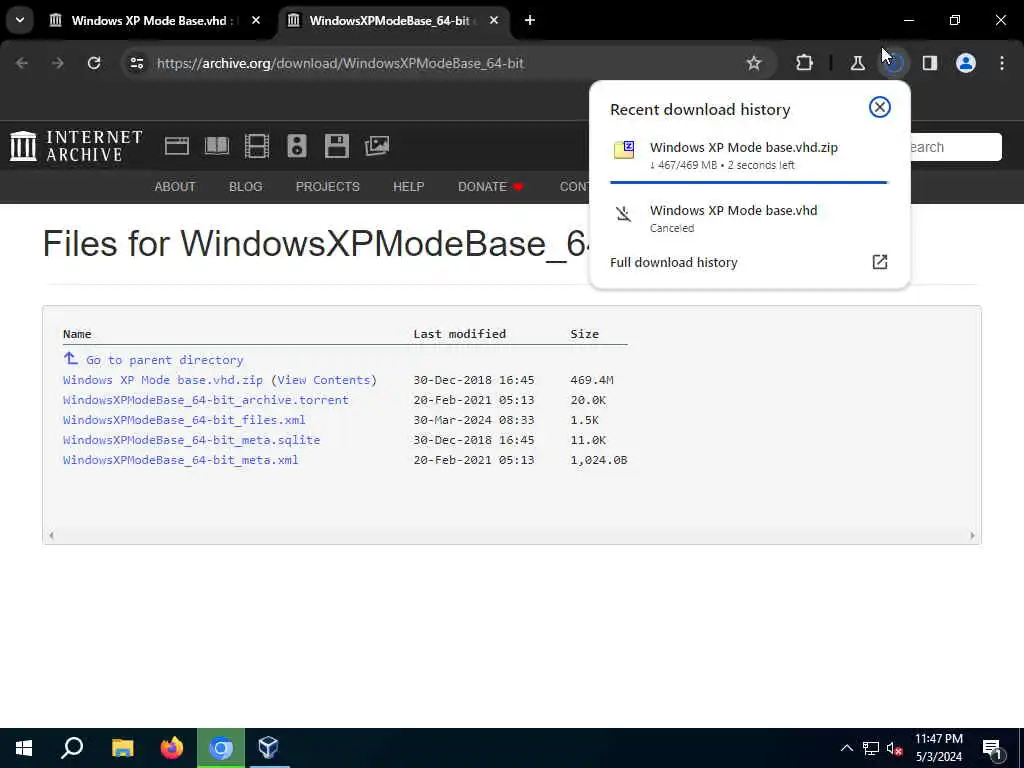The image size is (1024, 768).
Task: Open File Explorer from taskbar
Action: tap(122, 748)
